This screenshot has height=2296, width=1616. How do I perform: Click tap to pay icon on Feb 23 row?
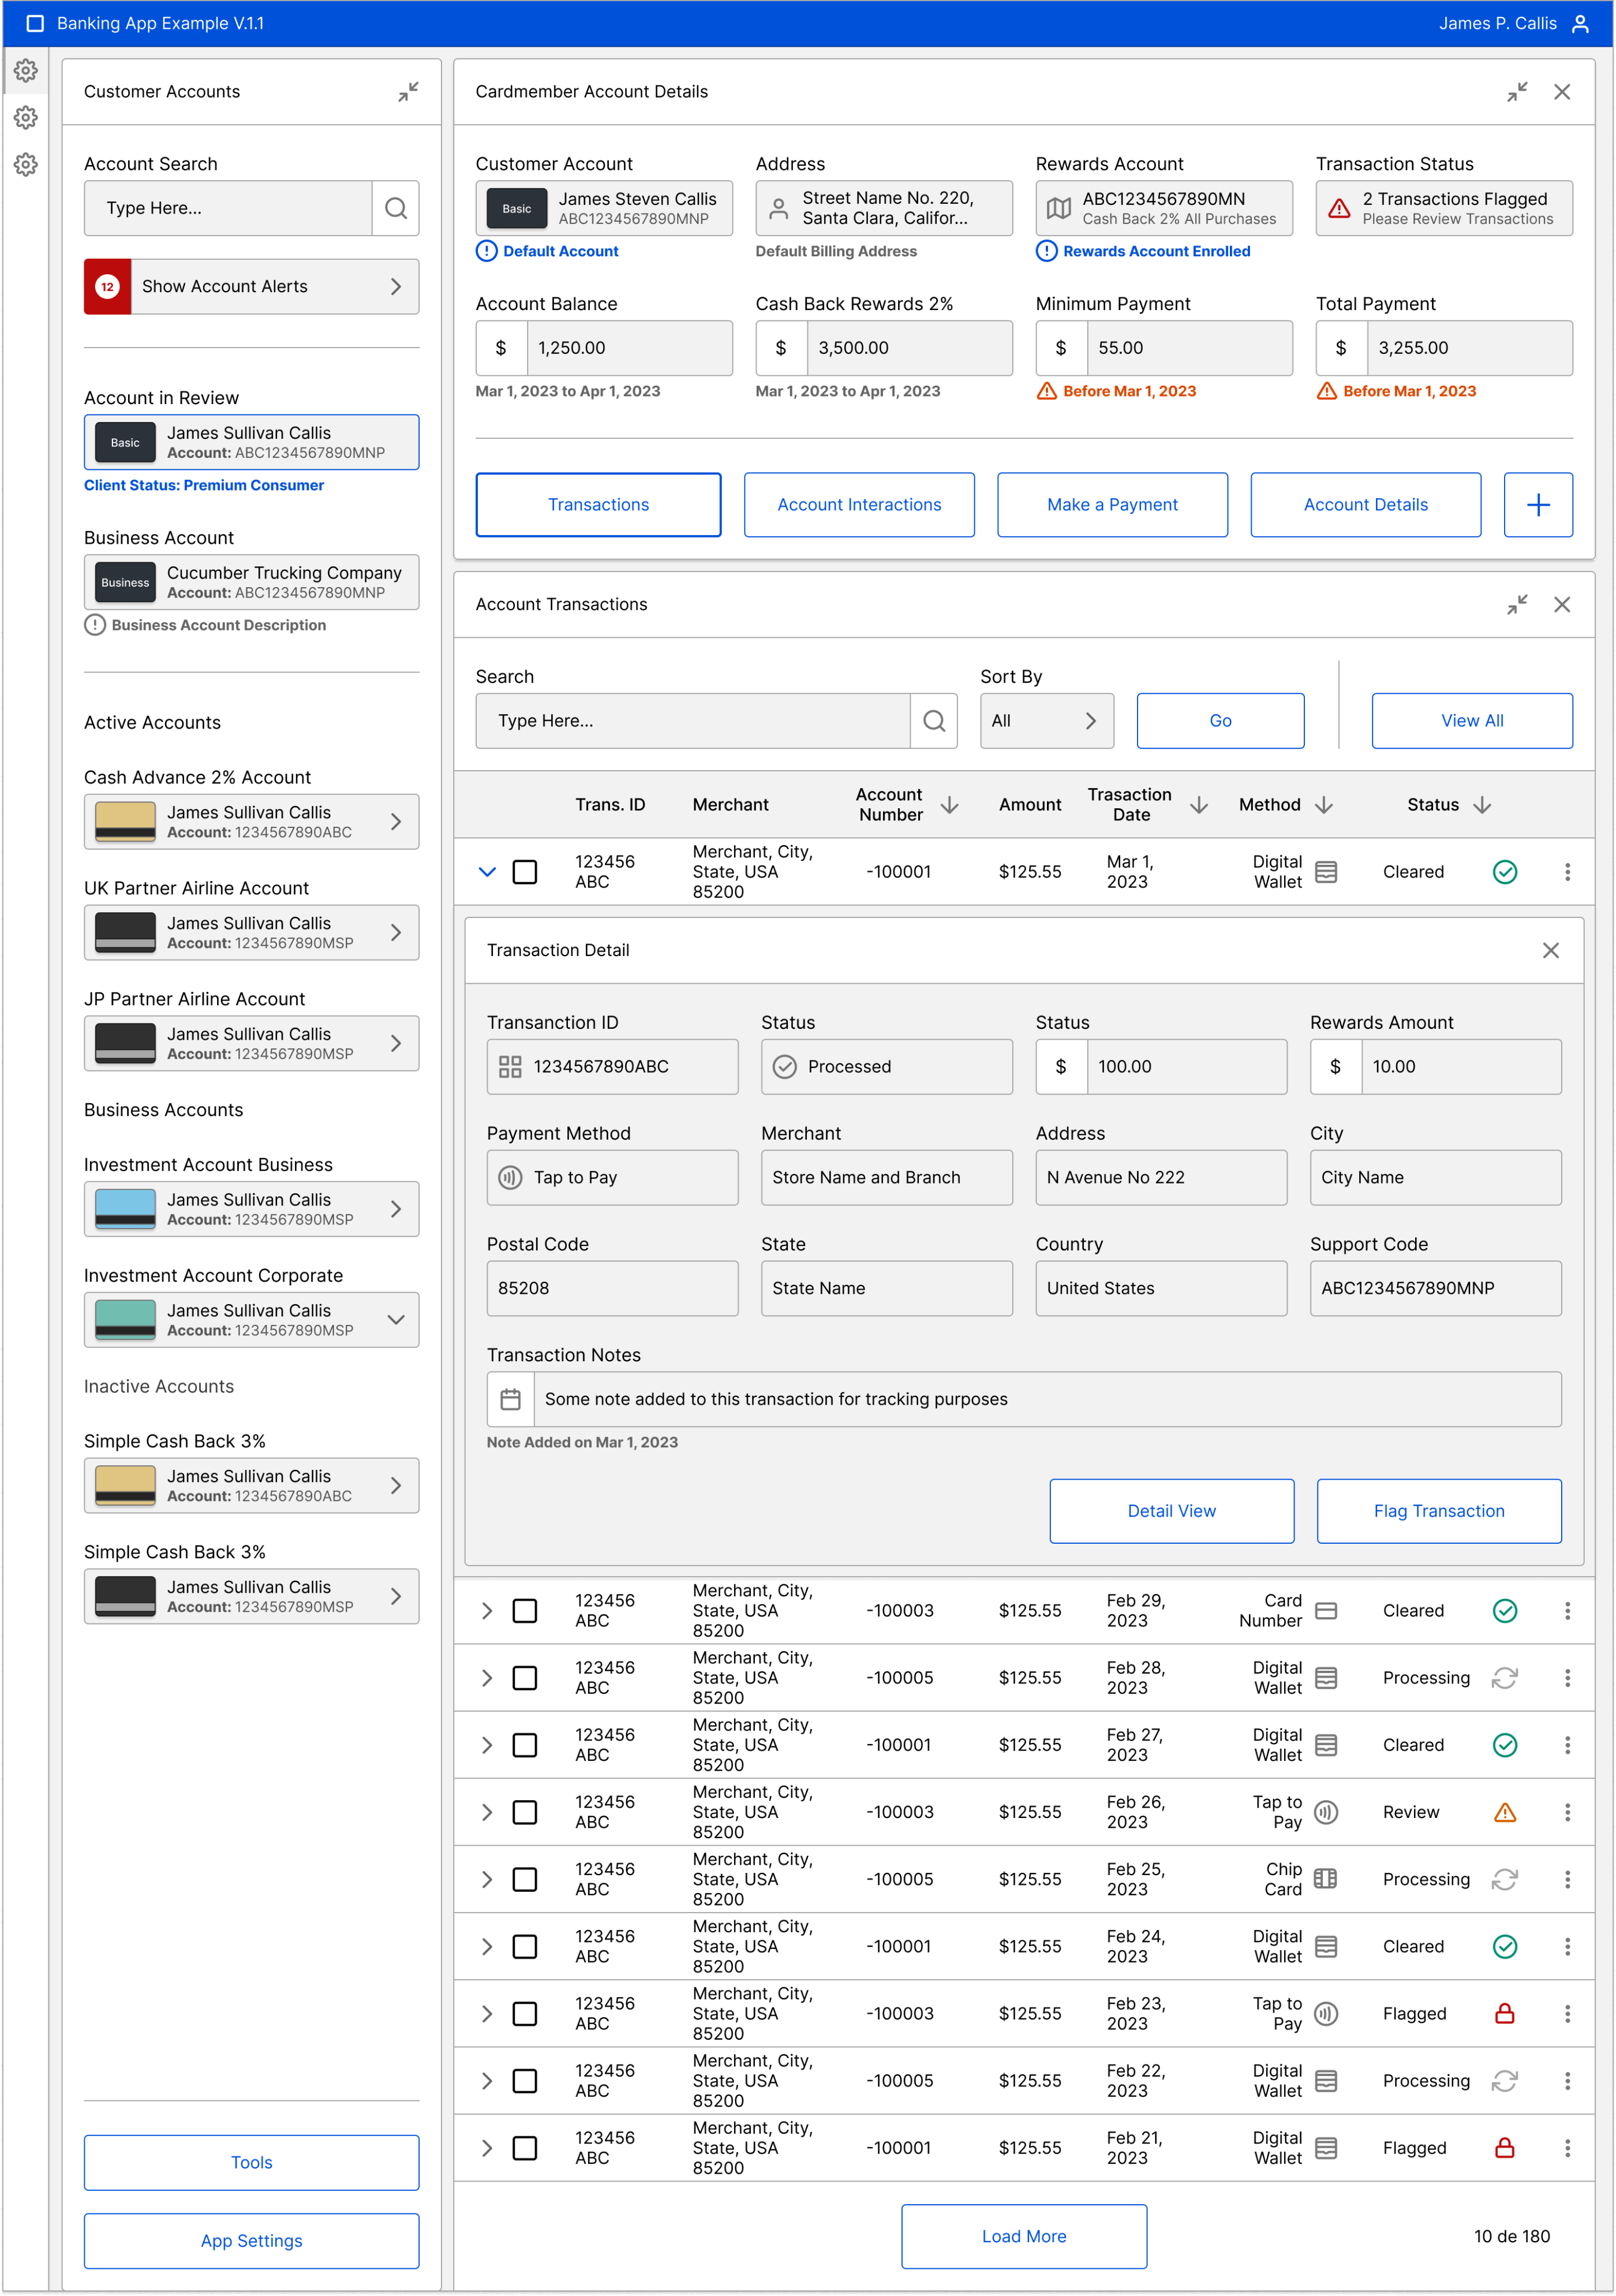pos(1325,2013)
